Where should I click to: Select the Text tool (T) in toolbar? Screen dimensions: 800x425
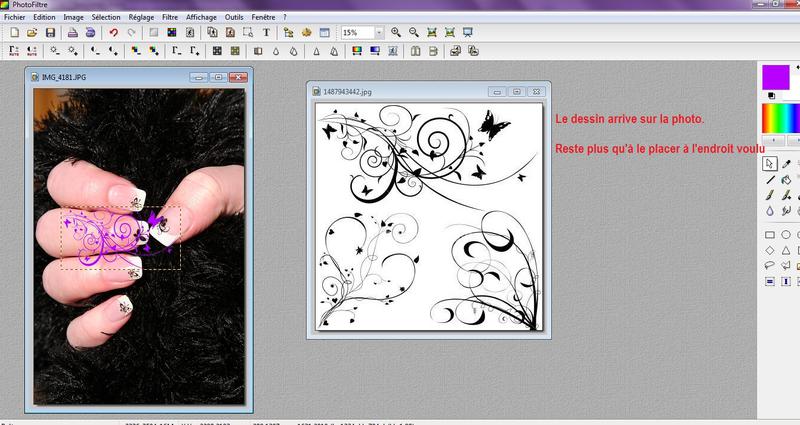pyautogui.click(x=266, y=33)
